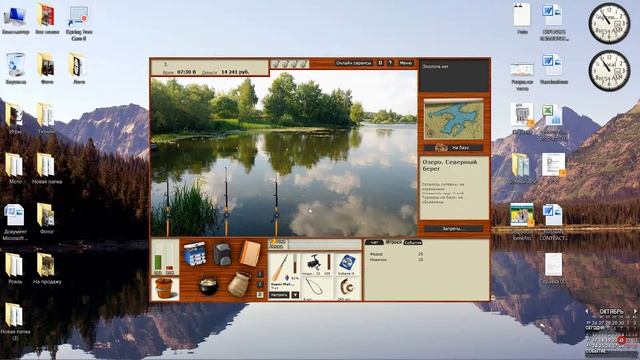The width and height of the screenshot is (640, 360).
Task: Open the canvas fish sack
Action: [239, 284]
